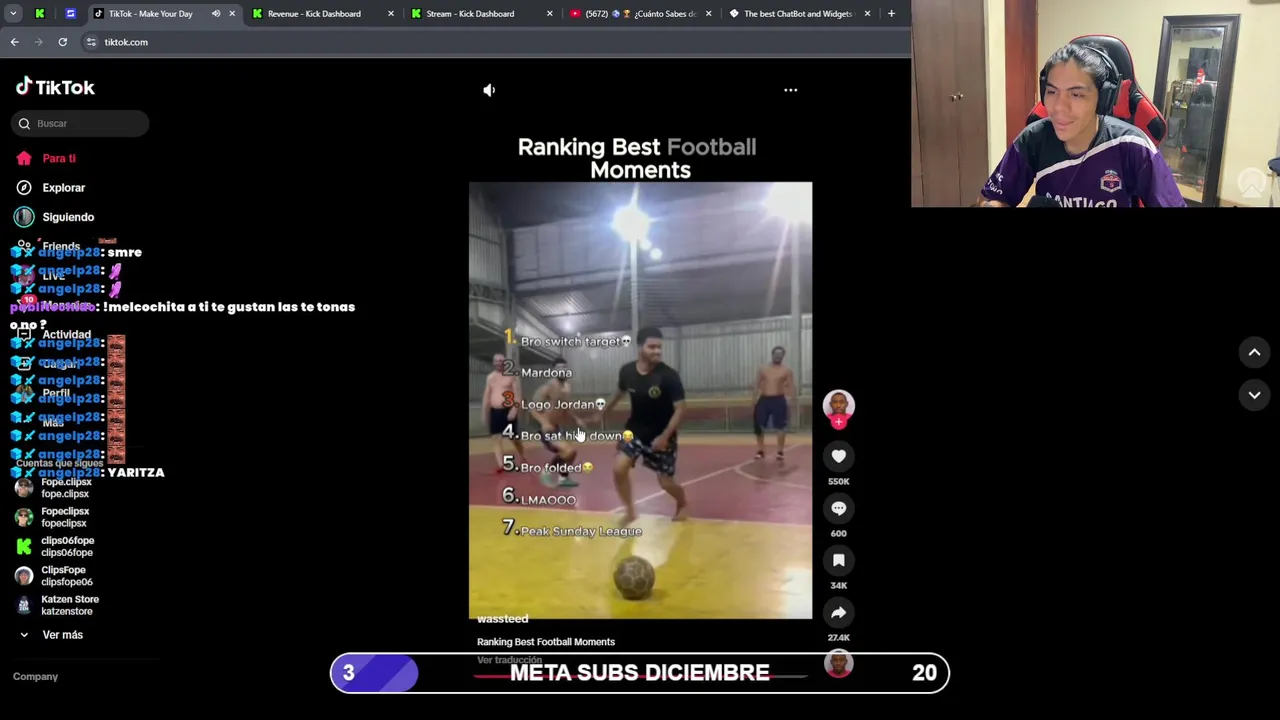Close the TikTok browser tab
The width and height of the screenshot is (1280, 720).
click(232, 14)
